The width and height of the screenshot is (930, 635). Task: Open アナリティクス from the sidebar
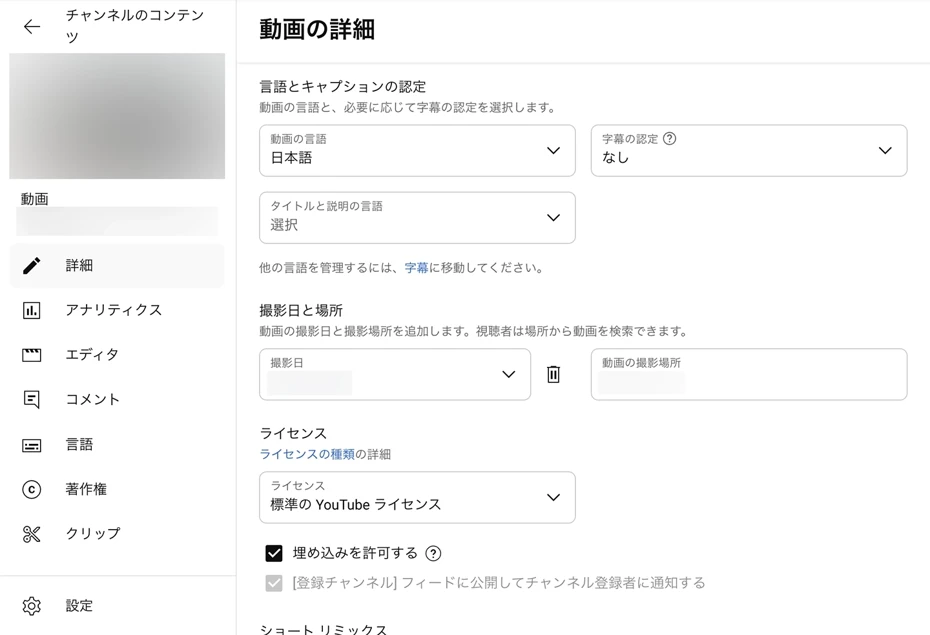[x=34, y=310]
